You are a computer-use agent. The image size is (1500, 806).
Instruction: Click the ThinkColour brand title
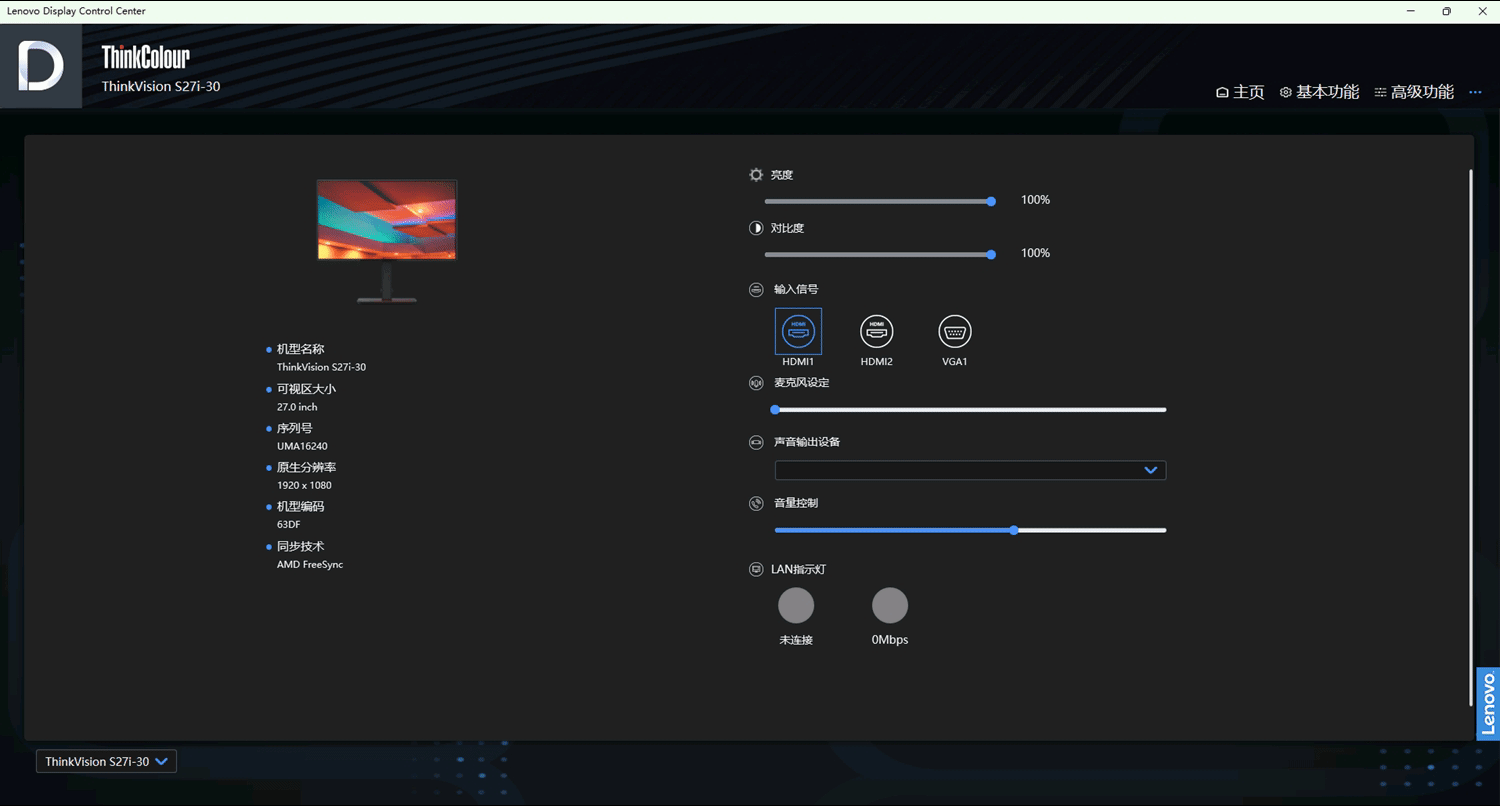point(145,56)
